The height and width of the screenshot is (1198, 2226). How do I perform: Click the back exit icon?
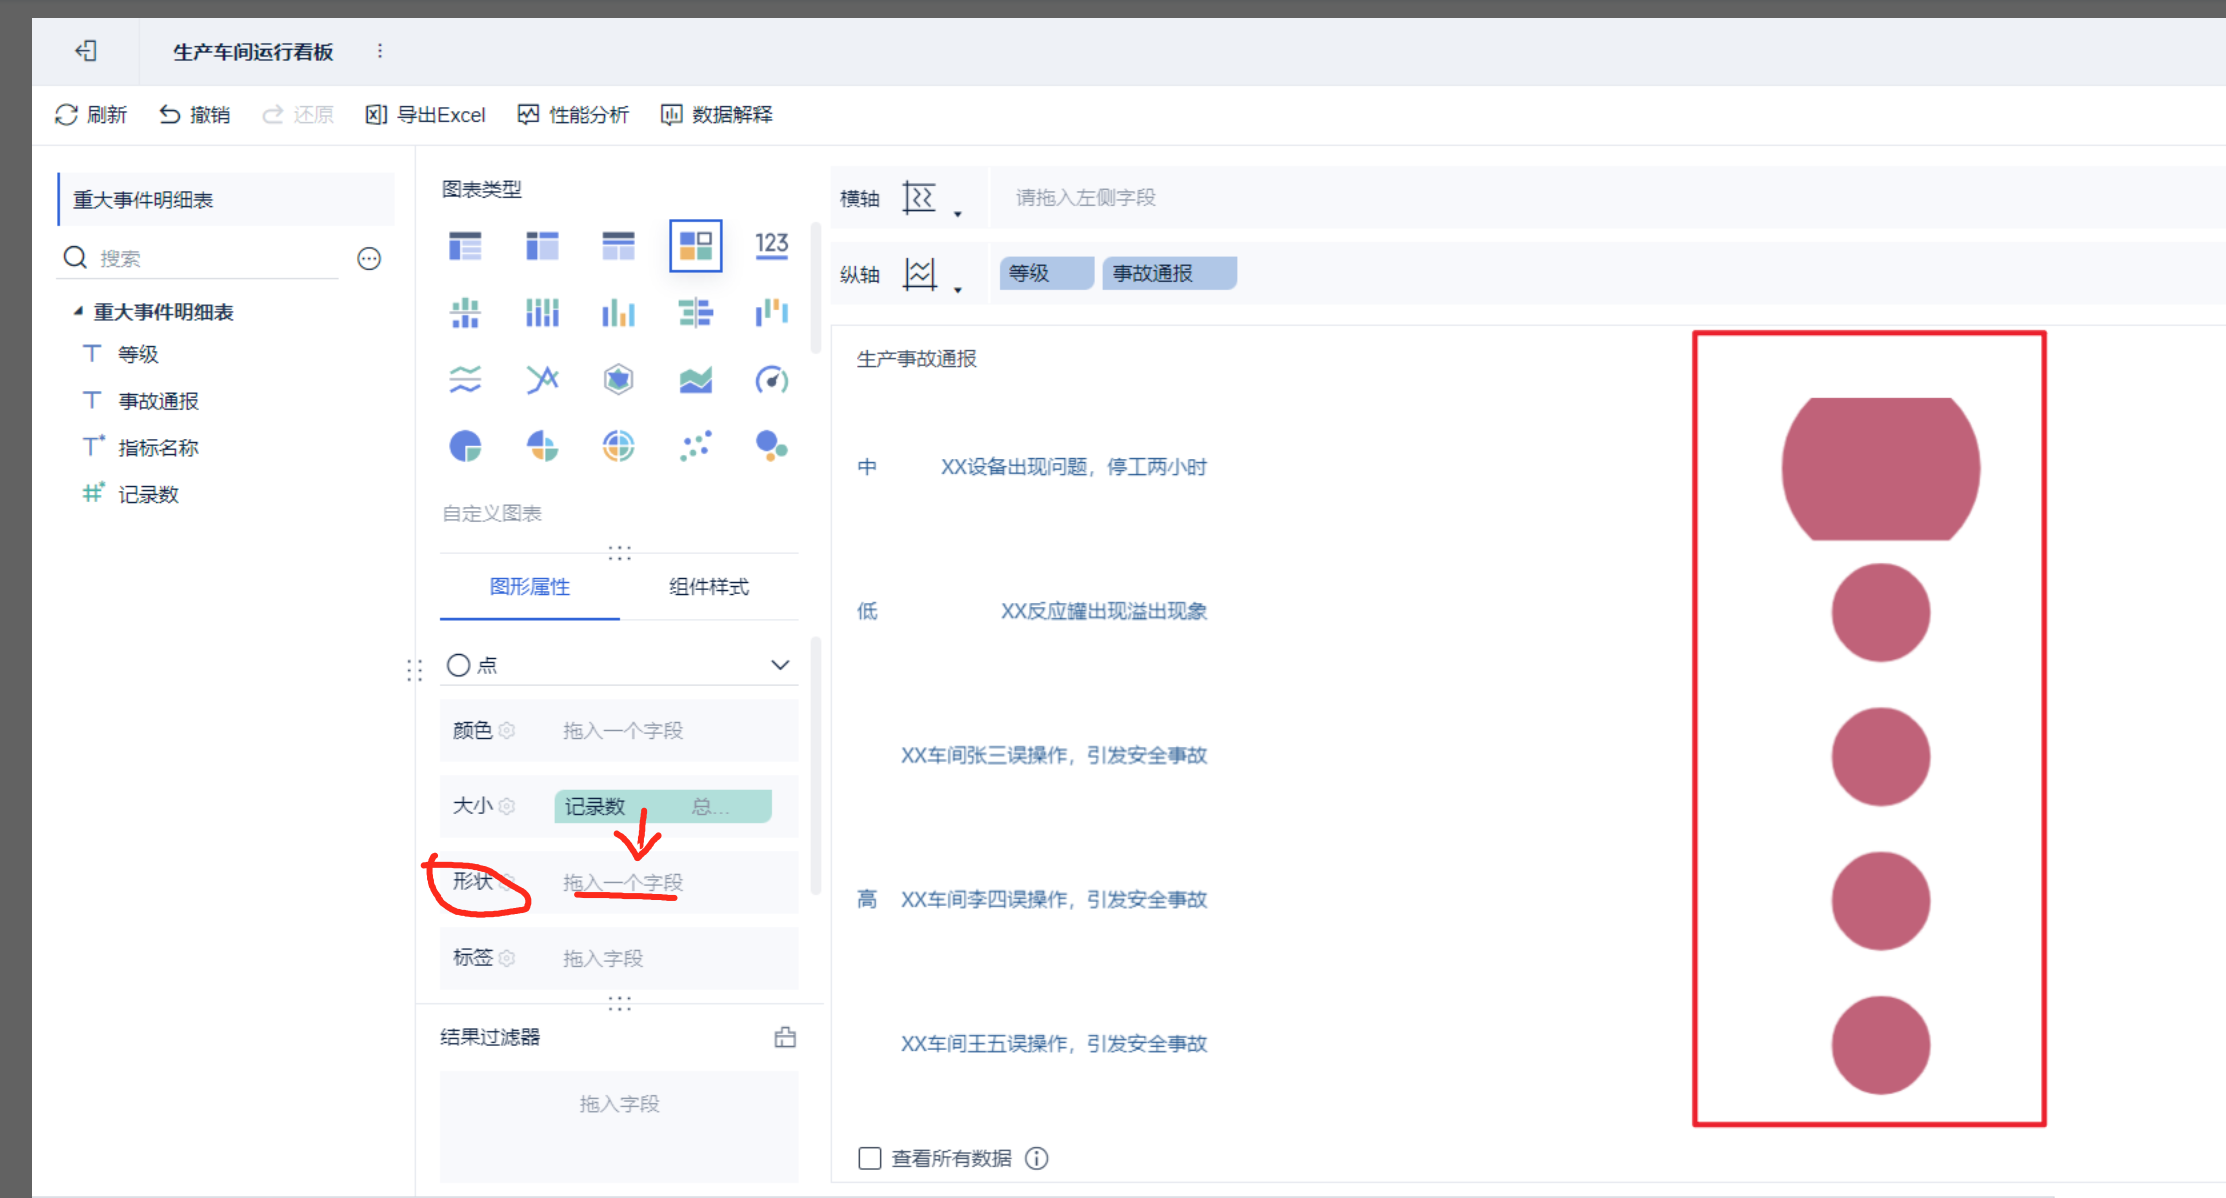[86, 51]
